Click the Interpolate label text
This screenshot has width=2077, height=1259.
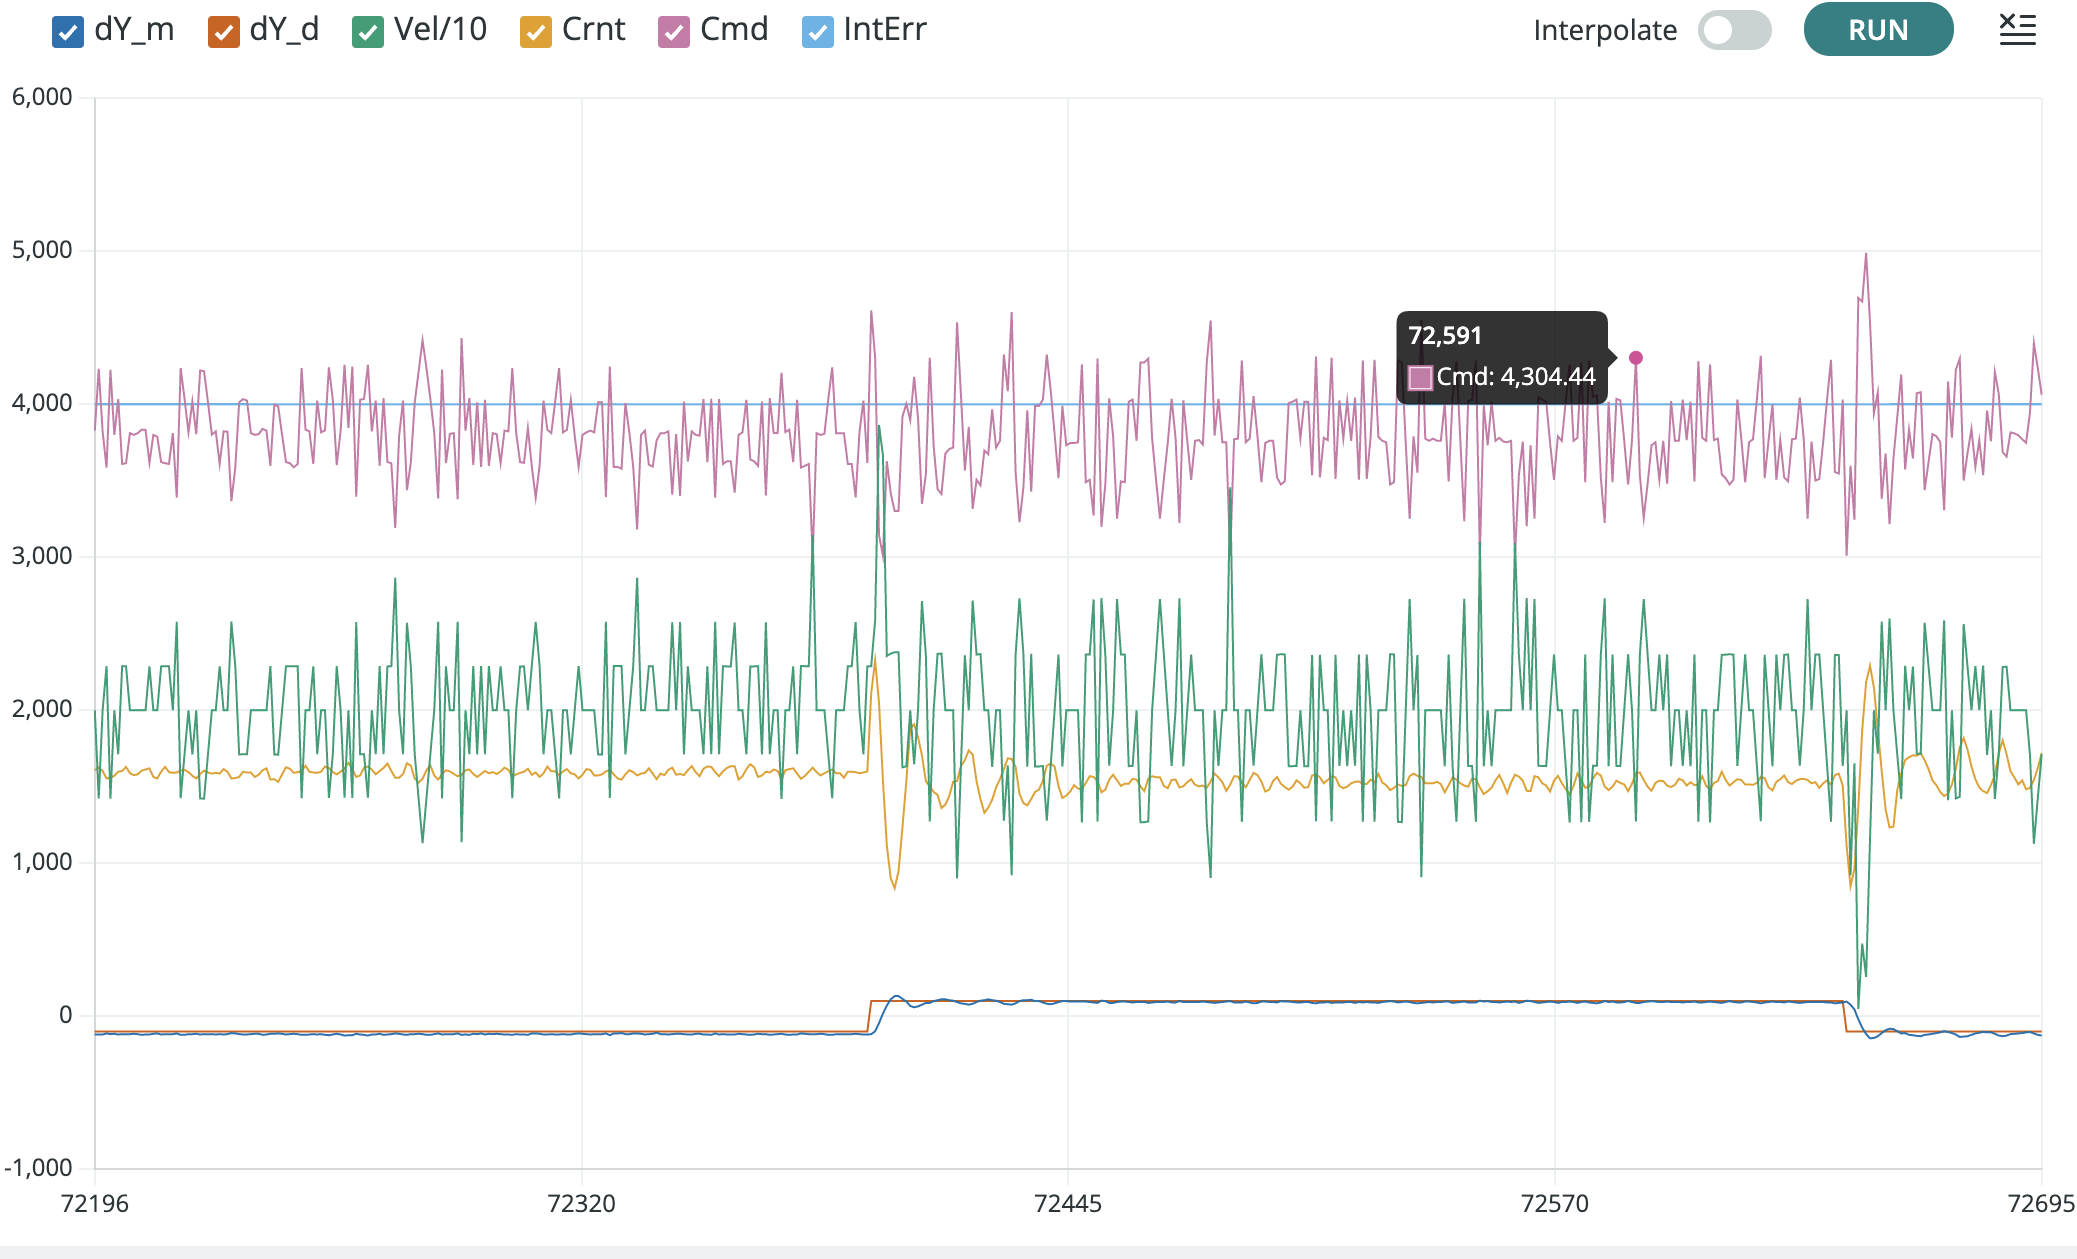[1604, 31]
